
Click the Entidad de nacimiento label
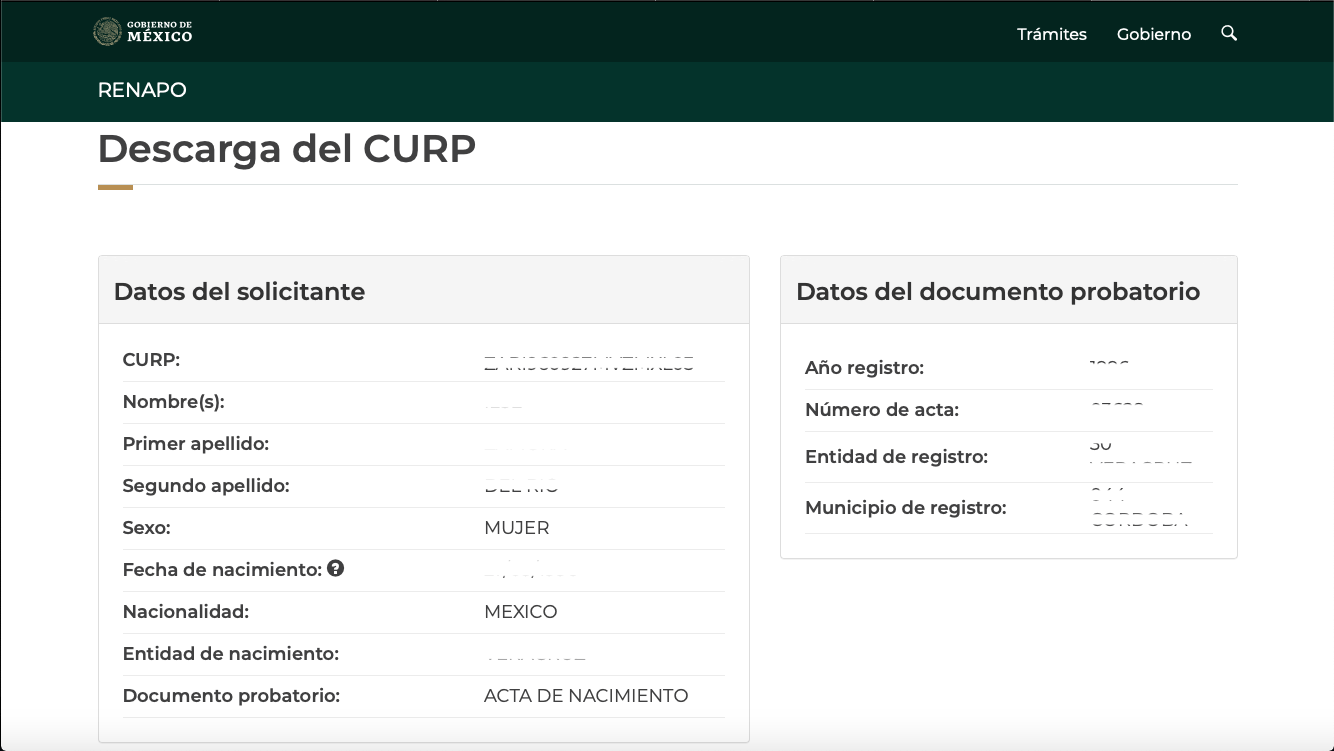pos(230,654)
